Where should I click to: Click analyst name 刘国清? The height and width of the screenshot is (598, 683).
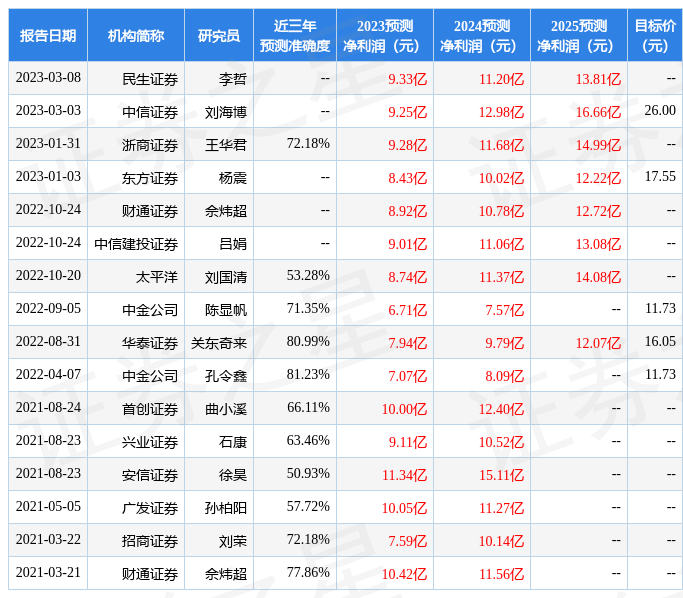[226, 277]
